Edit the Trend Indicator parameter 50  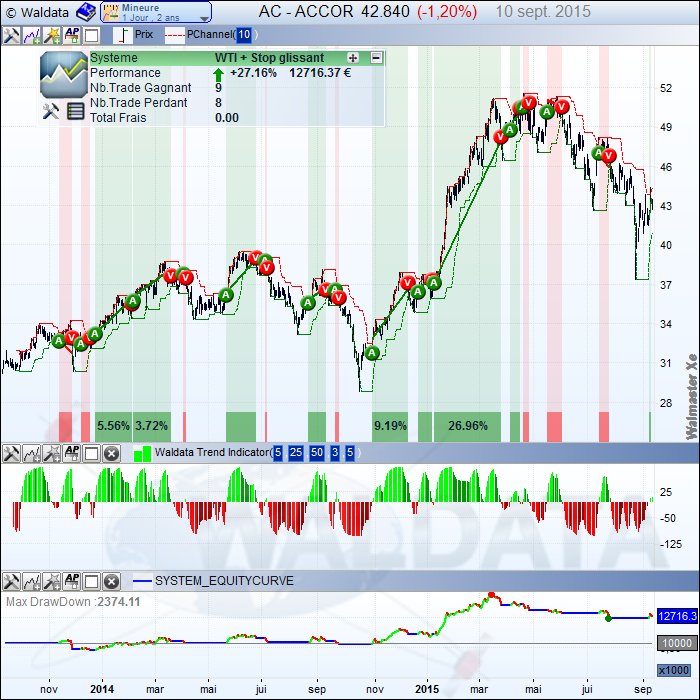(317, 453)
